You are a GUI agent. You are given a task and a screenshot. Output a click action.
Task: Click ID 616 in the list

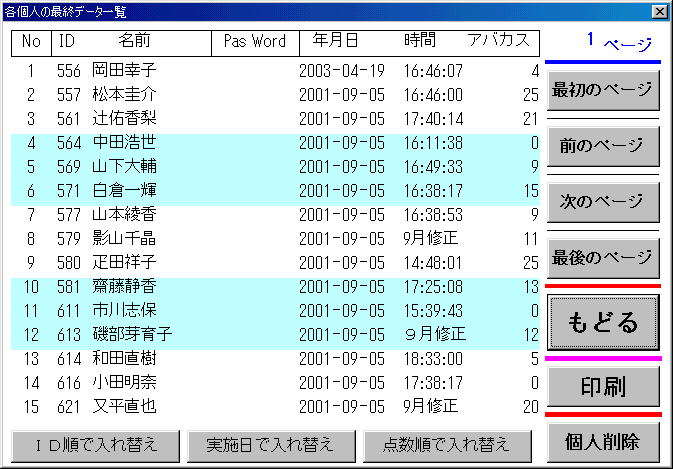69,384
